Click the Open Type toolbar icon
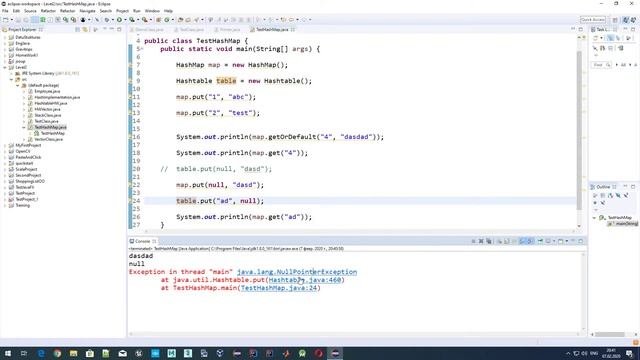 180,20
